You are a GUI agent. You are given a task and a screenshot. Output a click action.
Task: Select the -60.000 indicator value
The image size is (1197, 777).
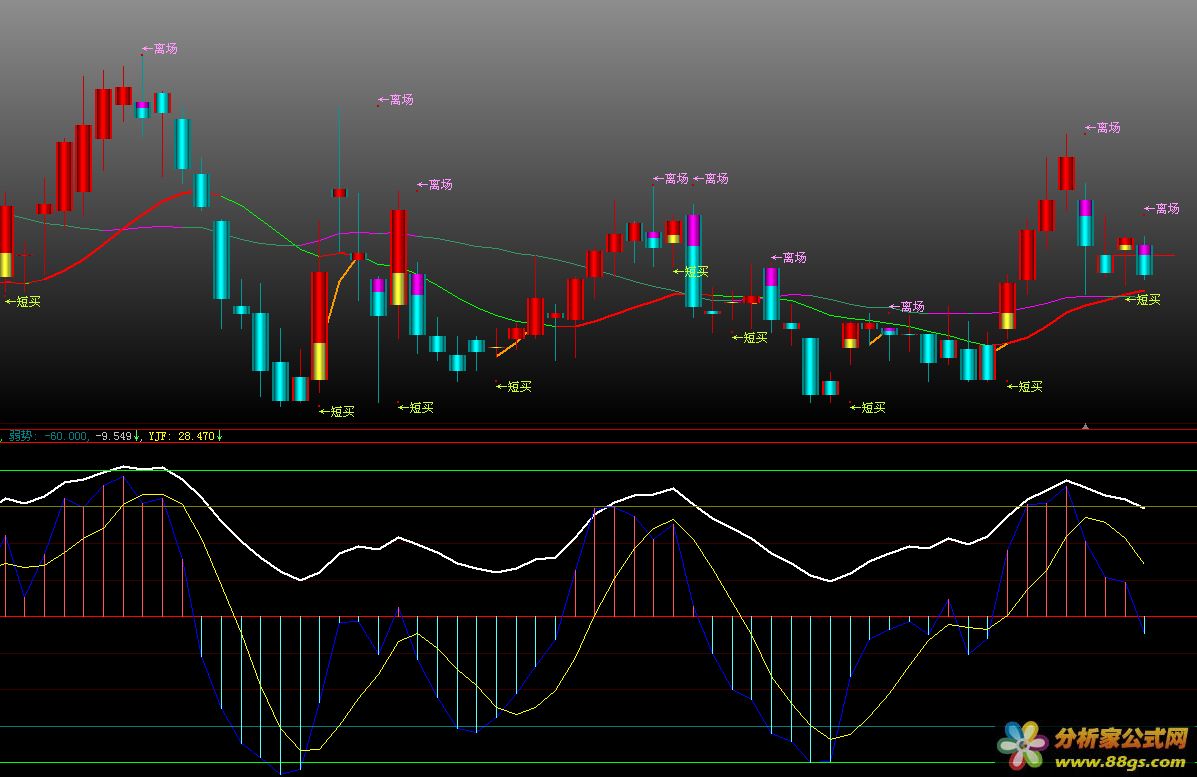[x=66, y=436]
